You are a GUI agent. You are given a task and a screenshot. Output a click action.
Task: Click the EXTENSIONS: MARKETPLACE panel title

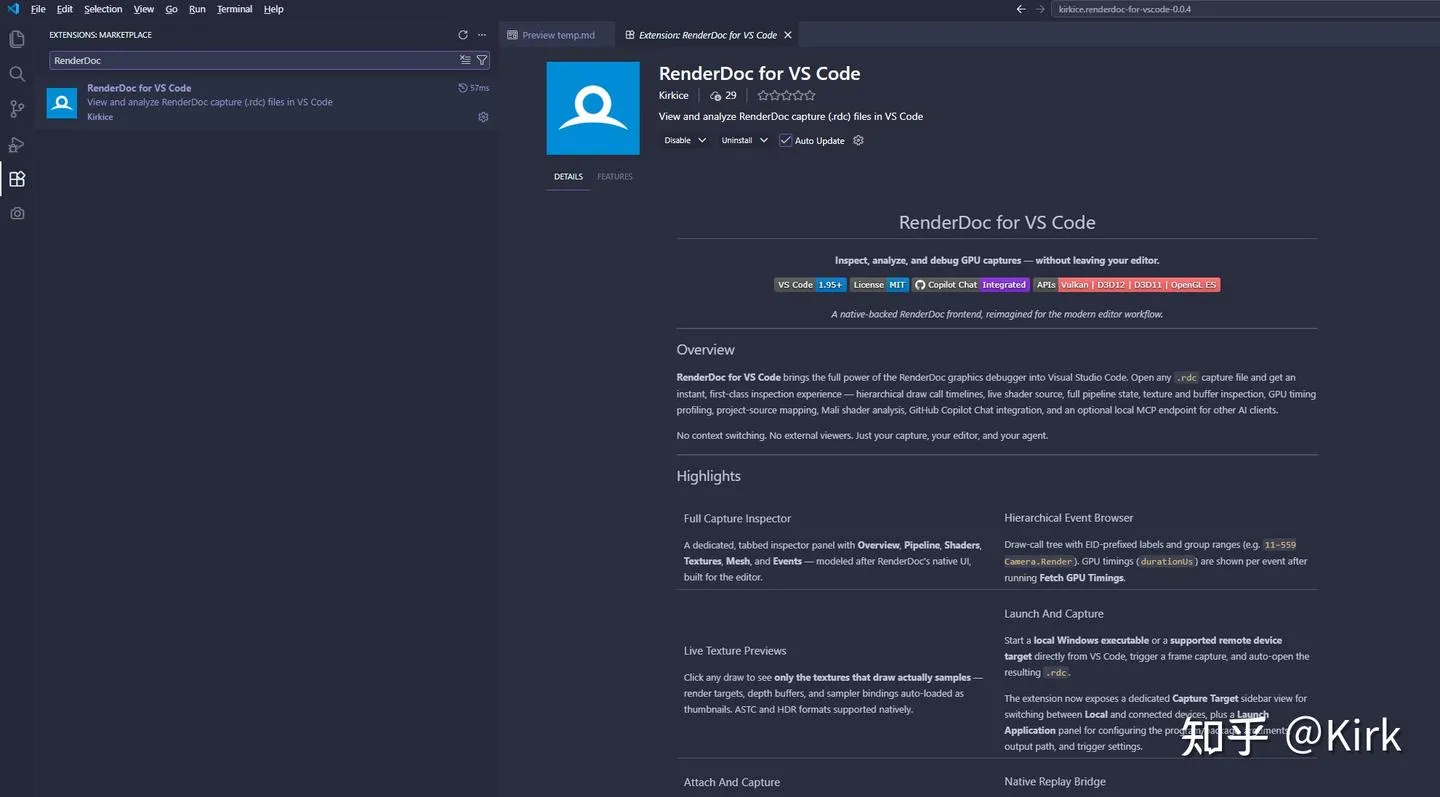click(101, 35)
